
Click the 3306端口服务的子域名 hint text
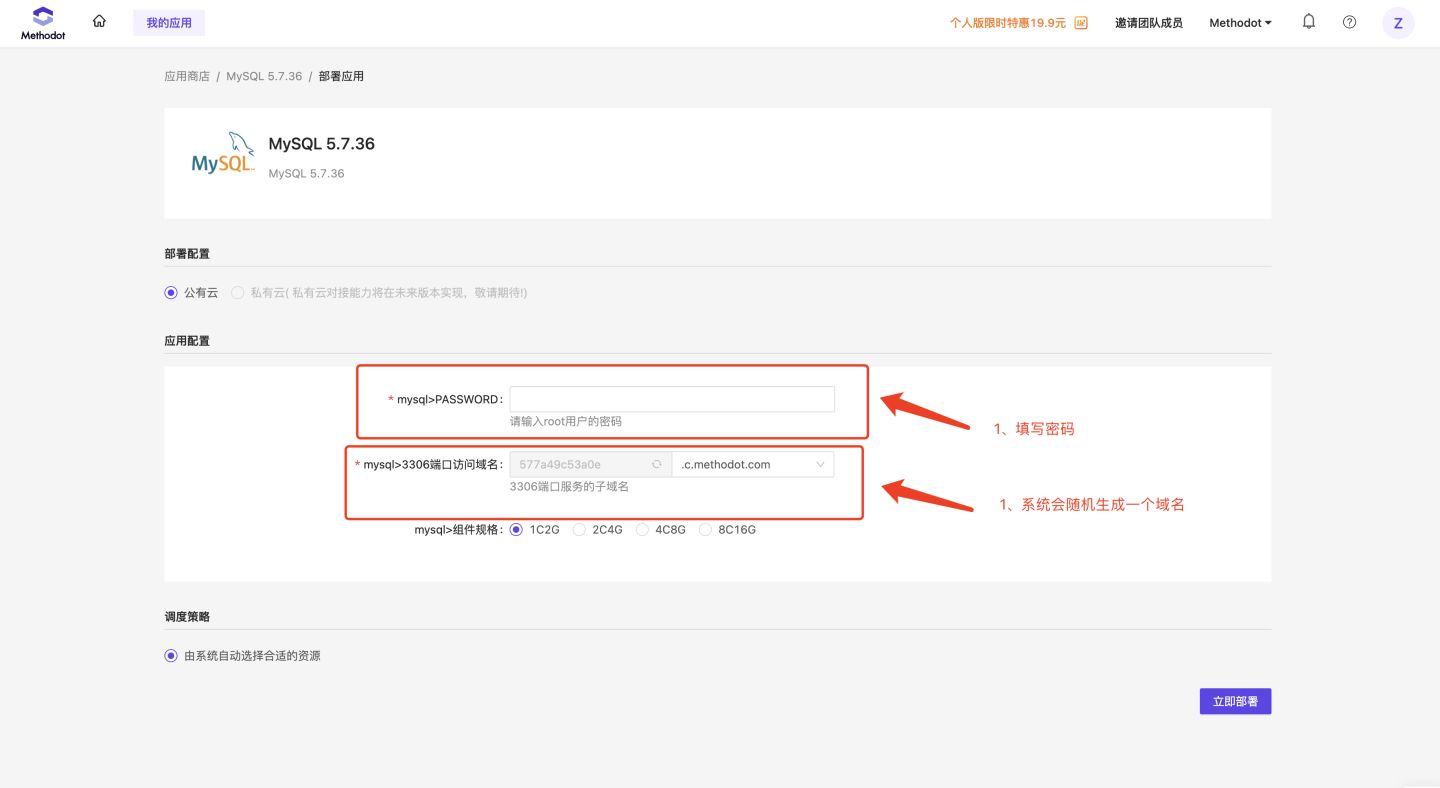(x=569, y=487)
